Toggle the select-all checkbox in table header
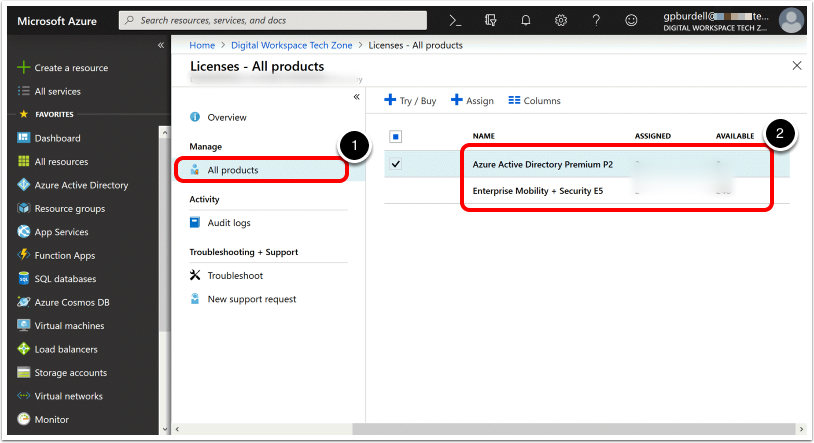814x443 pixels. 396,136
